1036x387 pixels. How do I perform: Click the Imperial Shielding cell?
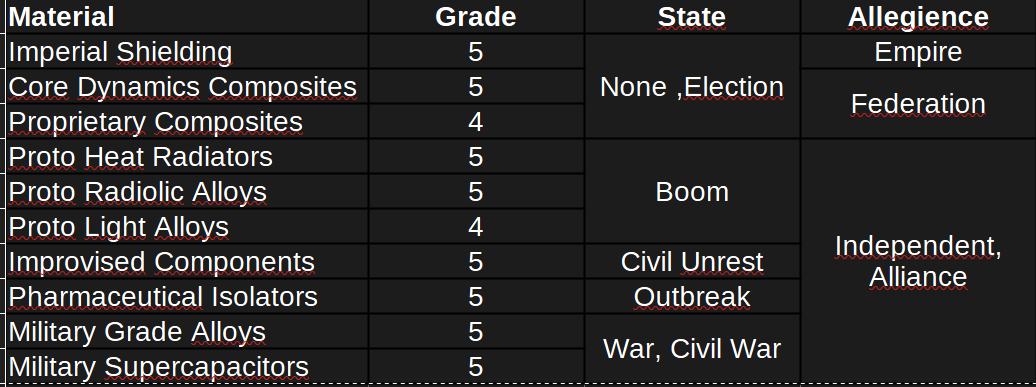pos(187,52)
